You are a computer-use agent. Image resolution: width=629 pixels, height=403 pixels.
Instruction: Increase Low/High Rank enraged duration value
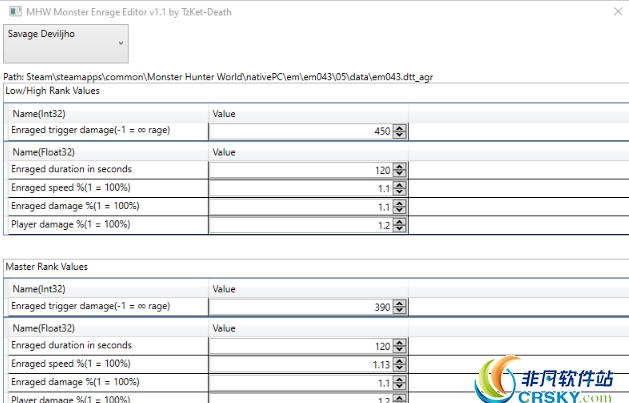[400, 166]
